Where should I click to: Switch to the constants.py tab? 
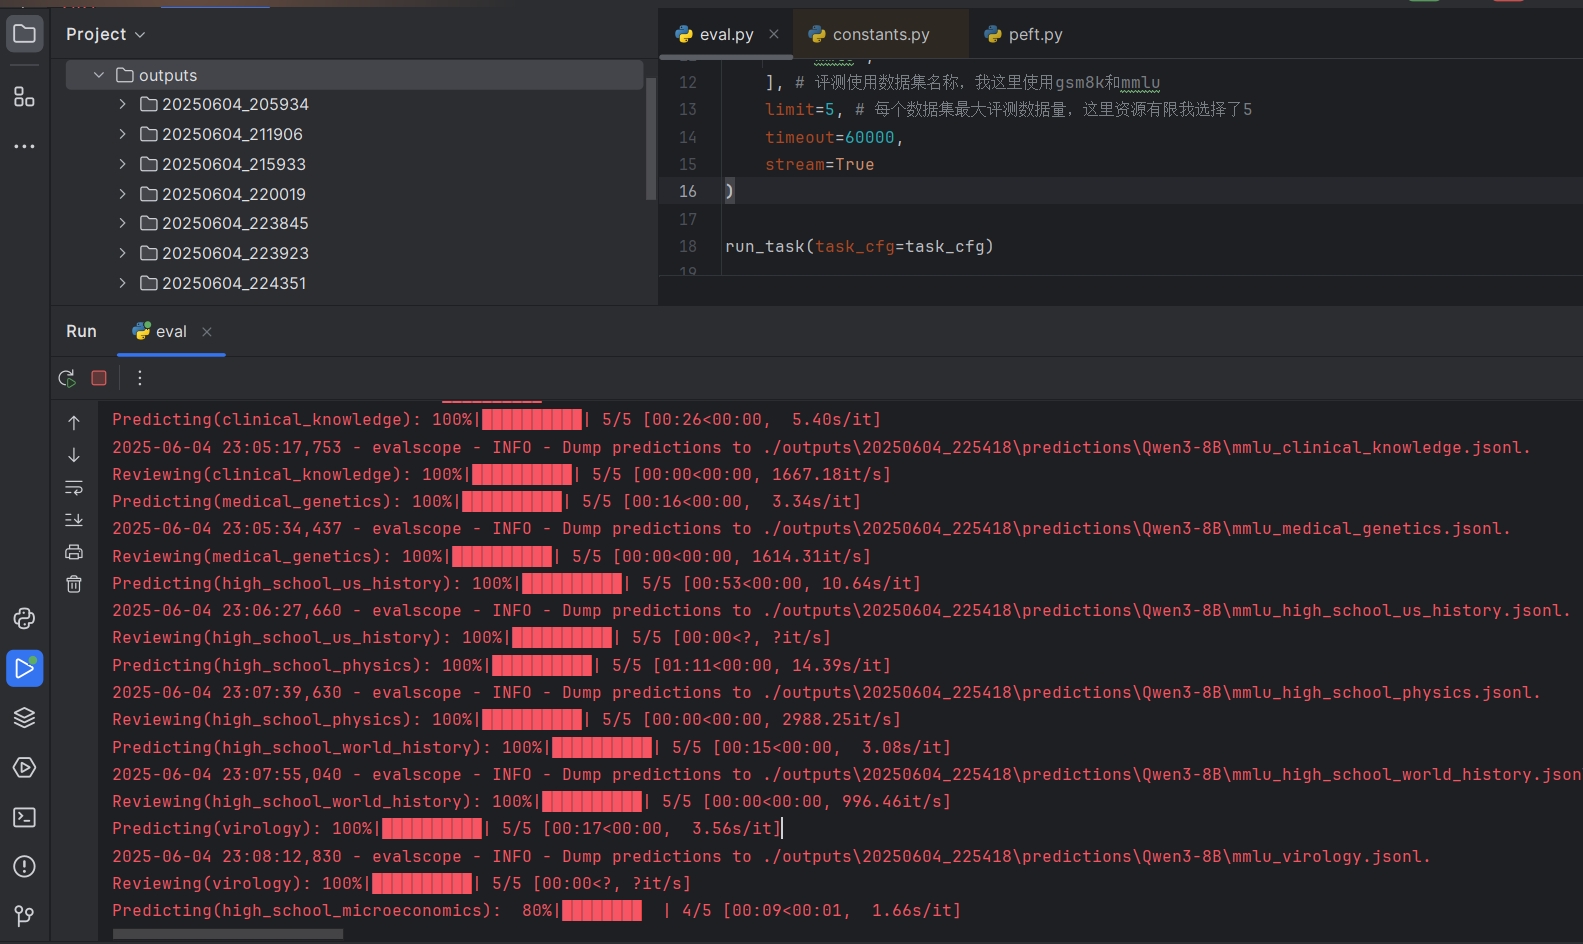[880, 34]
